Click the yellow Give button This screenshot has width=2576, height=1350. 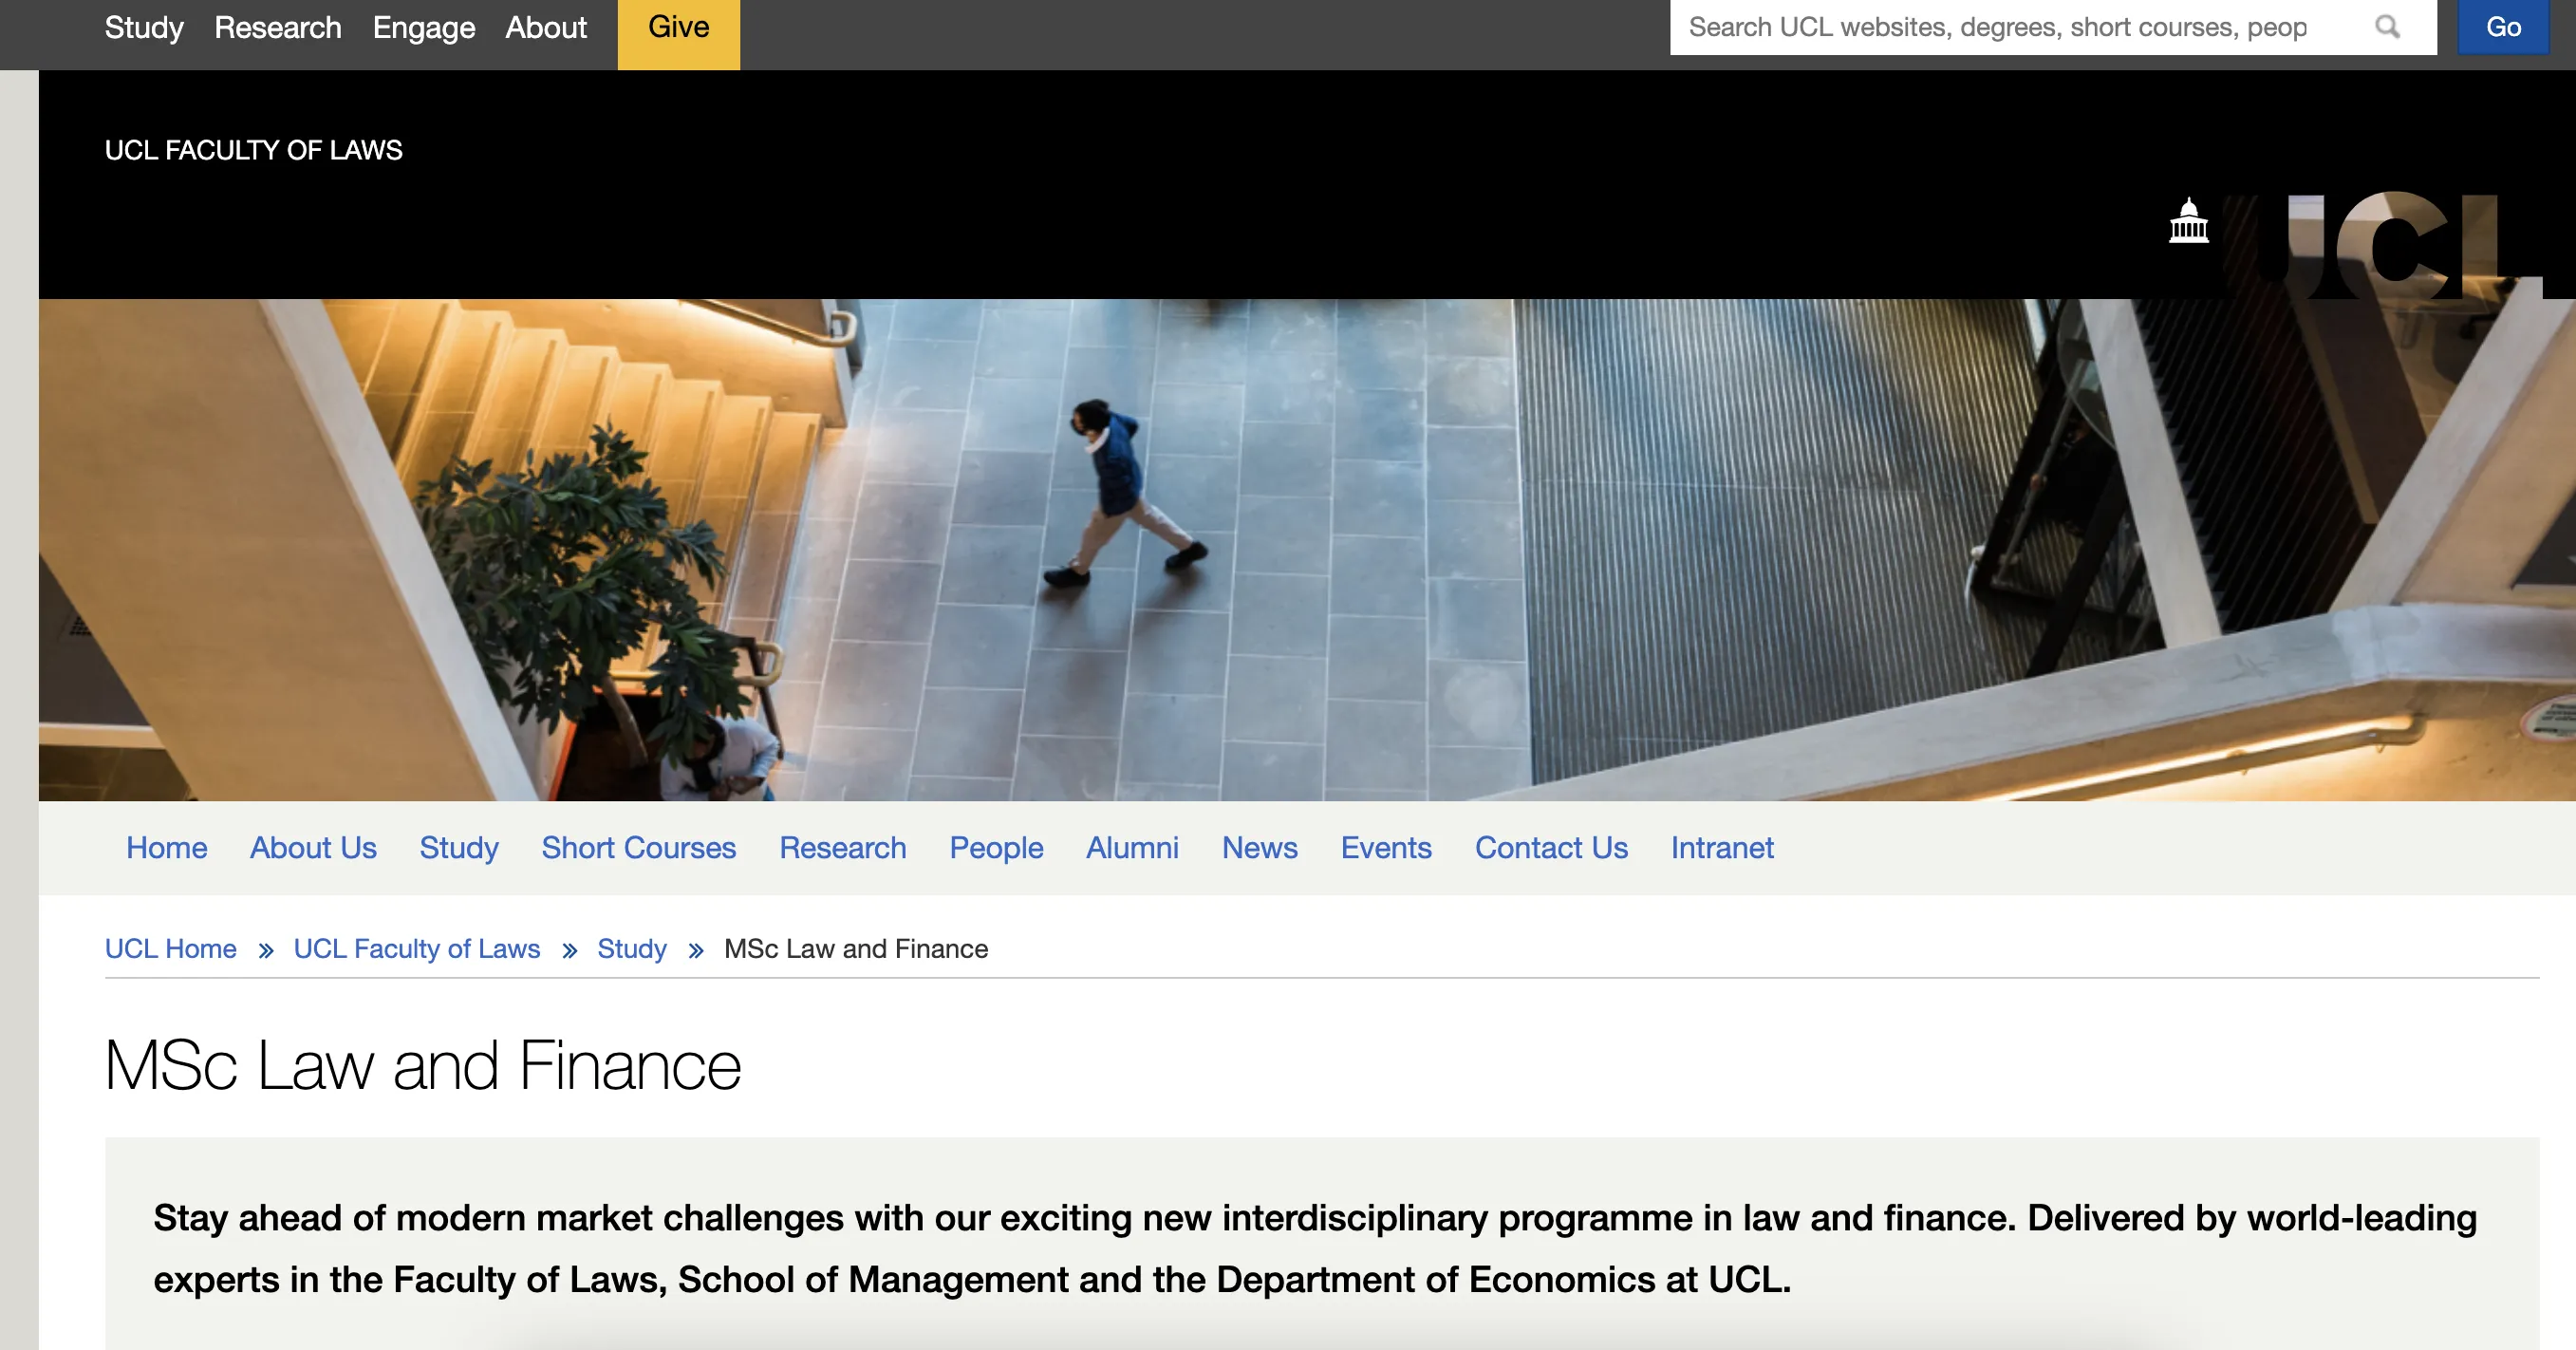678,28
